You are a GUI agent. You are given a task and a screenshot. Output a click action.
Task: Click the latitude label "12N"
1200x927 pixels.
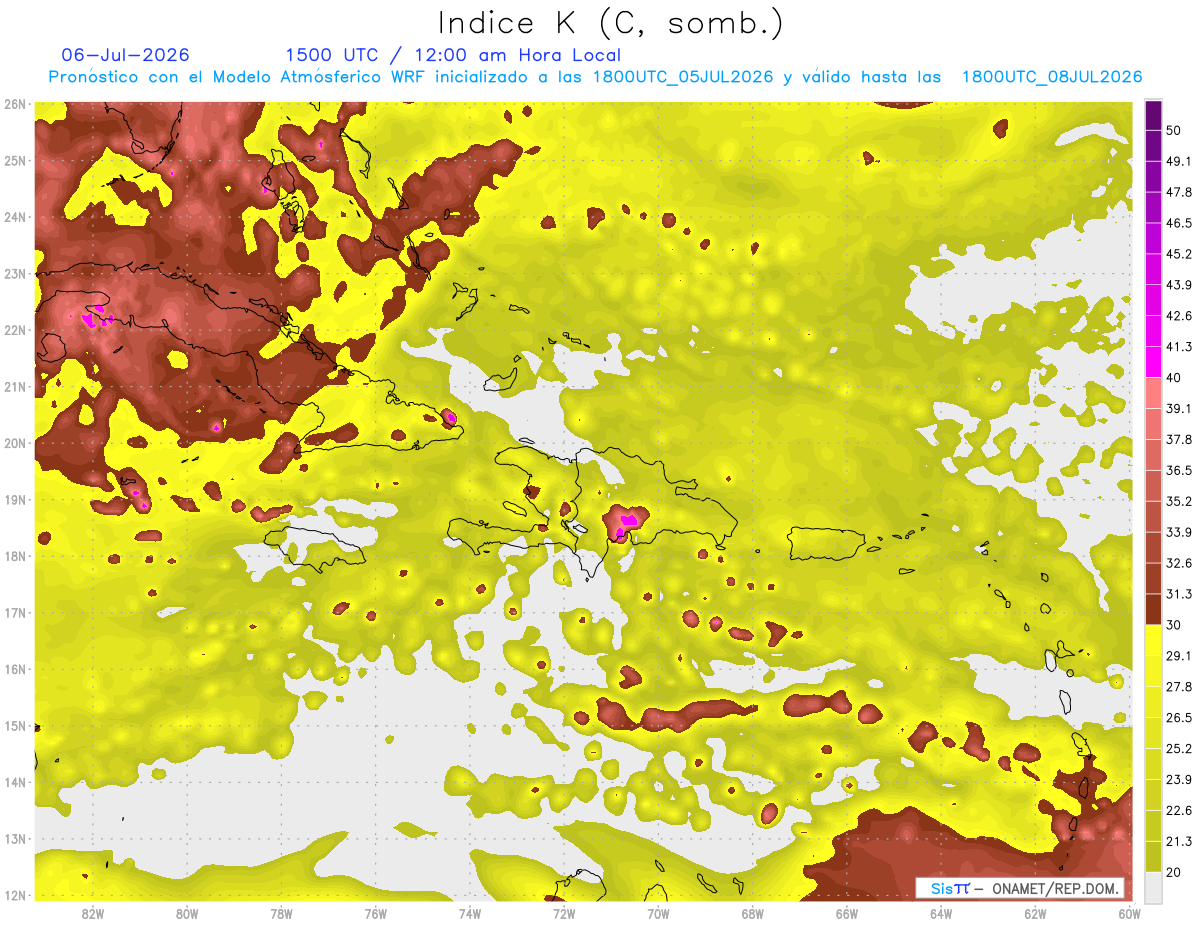15,895
